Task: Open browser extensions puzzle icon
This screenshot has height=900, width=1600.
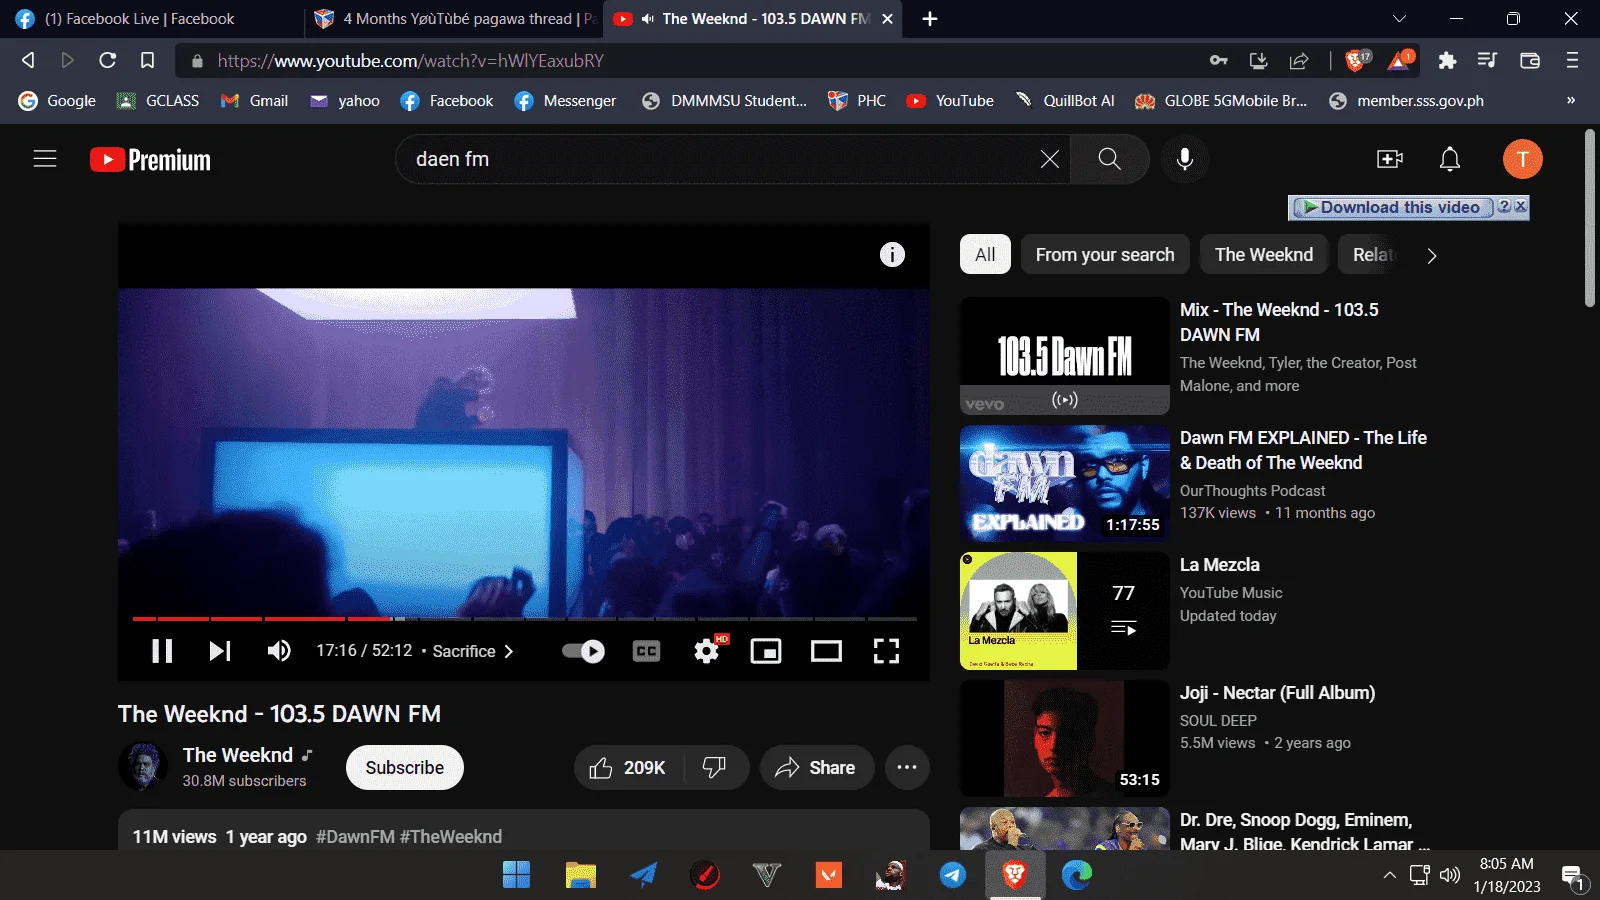Action: pos(1447,61)
